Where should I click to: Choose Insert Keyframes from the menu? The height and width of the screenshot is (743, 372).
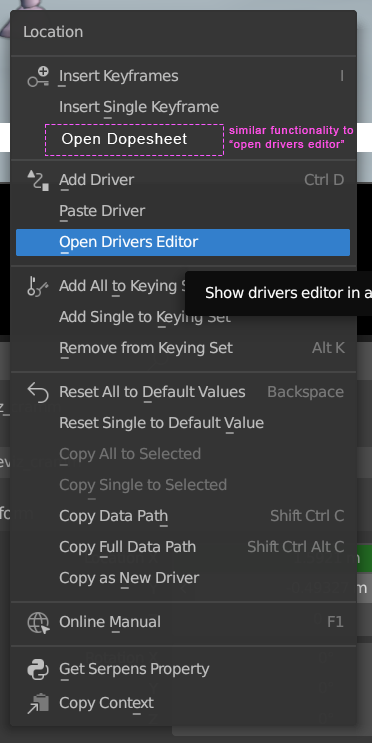coord(183,76)
